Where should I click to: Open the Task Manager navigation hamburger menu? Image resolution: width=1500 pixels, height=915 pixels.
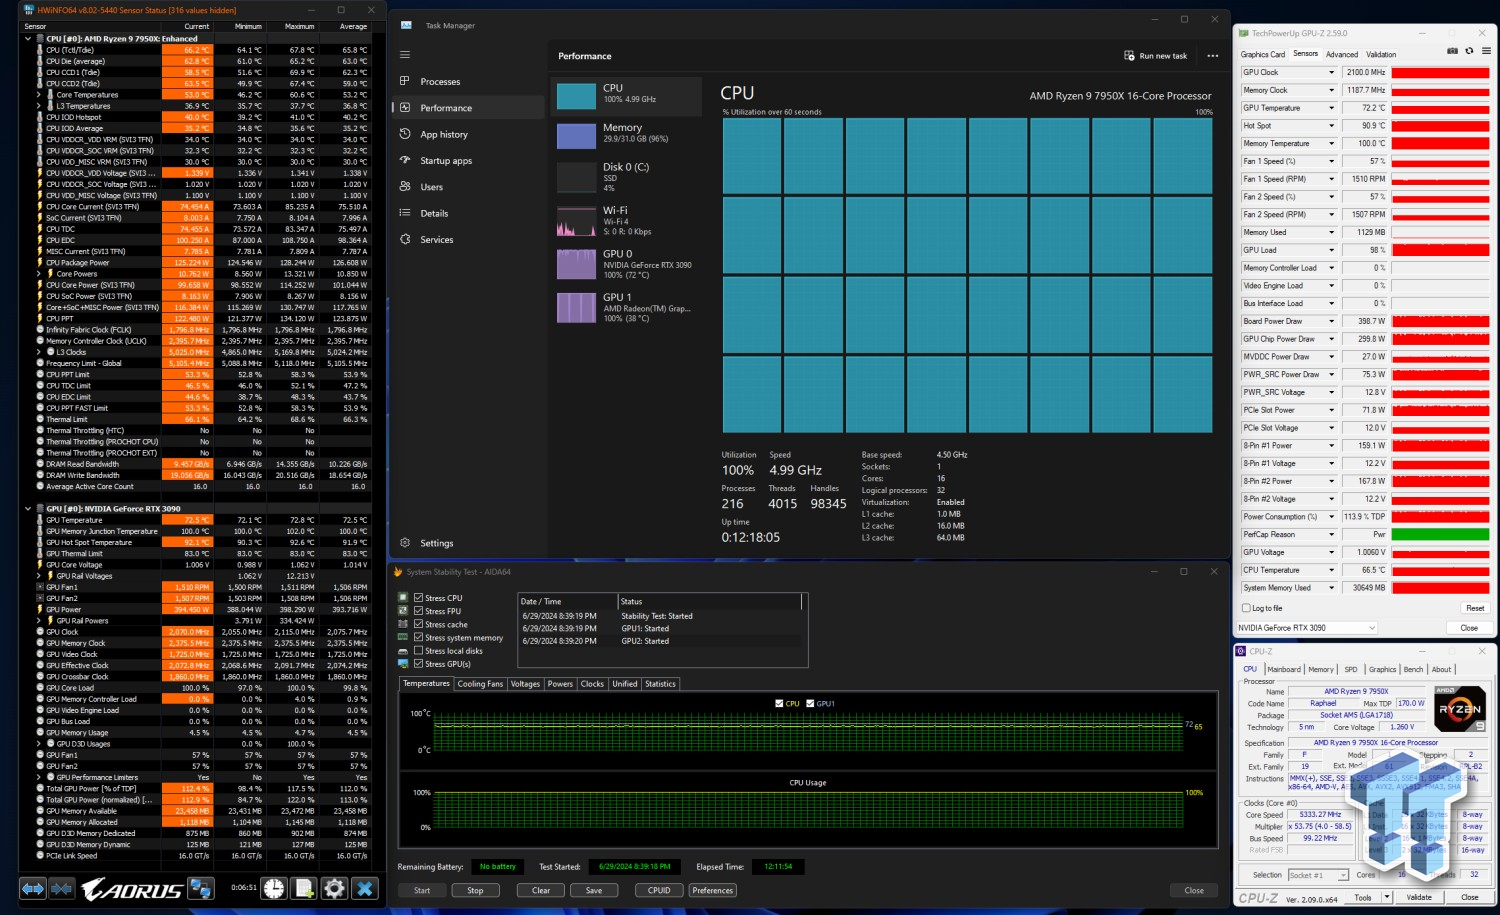click(x=405, y=55)
